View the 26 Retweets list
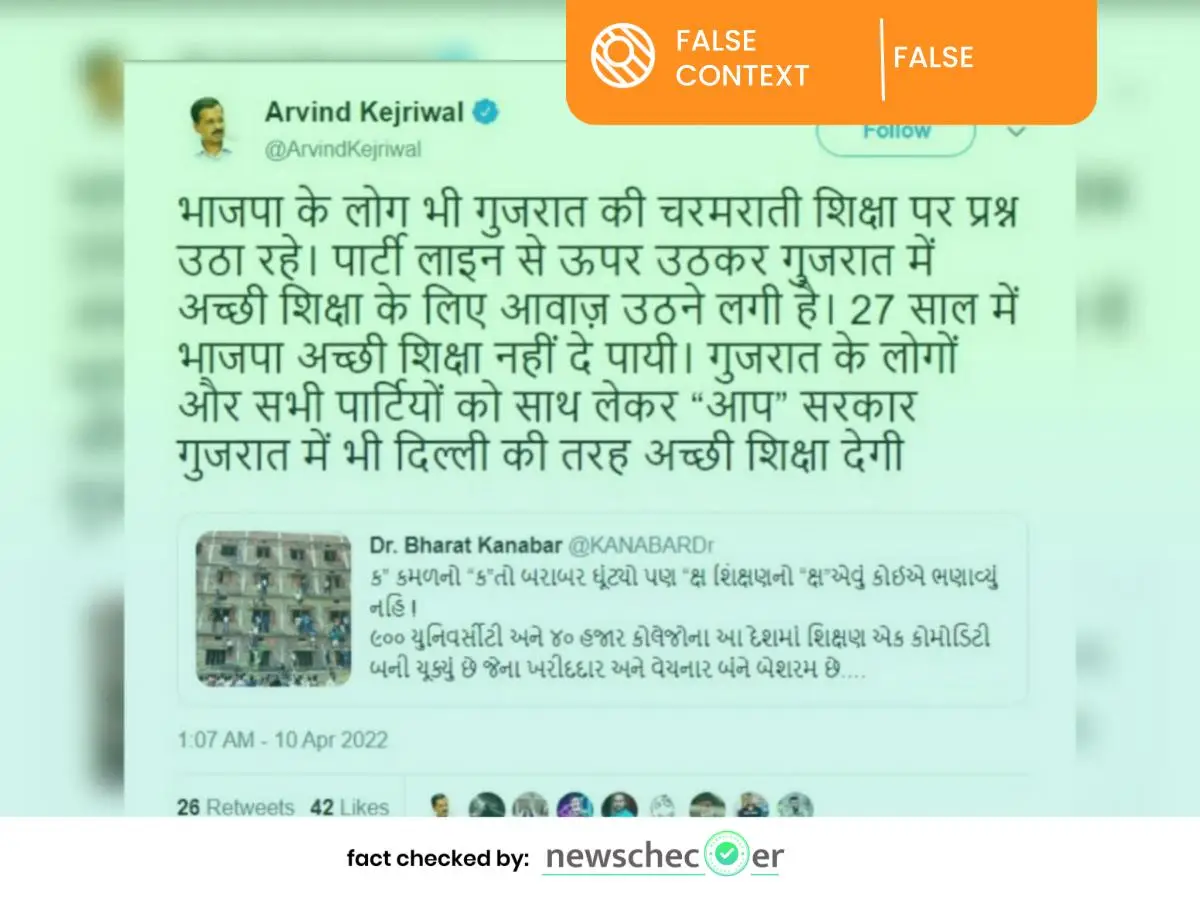The height and width of the screenshot is (900, 1200). pos(236,807)
